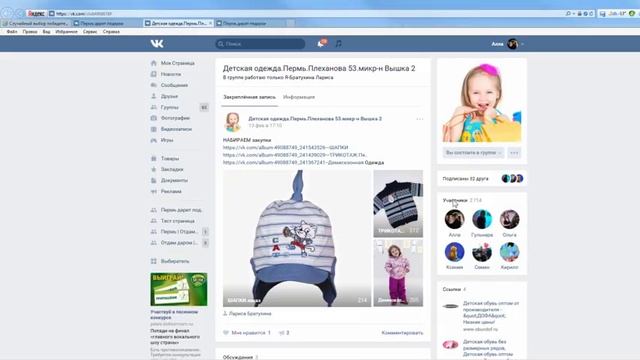Image resolution: width=640 pixels, height=360 pixels.
Task: Open member Ольга avatar
Action: (509, 219)
